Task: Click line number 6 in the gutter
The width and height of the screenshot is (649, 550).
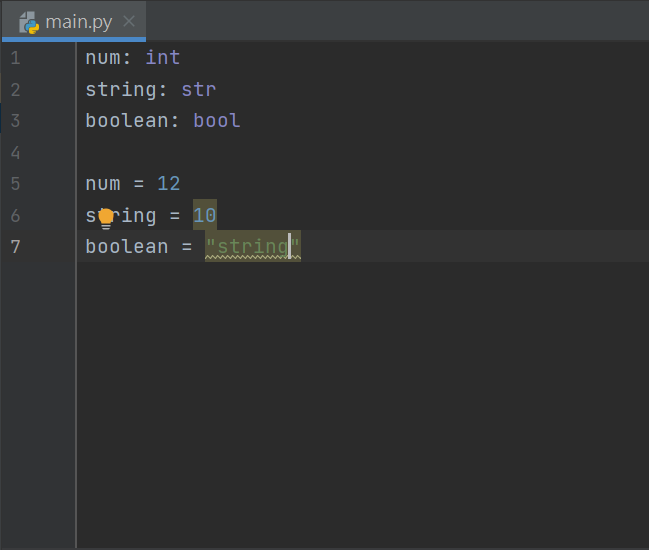Action: click(15, 216)
